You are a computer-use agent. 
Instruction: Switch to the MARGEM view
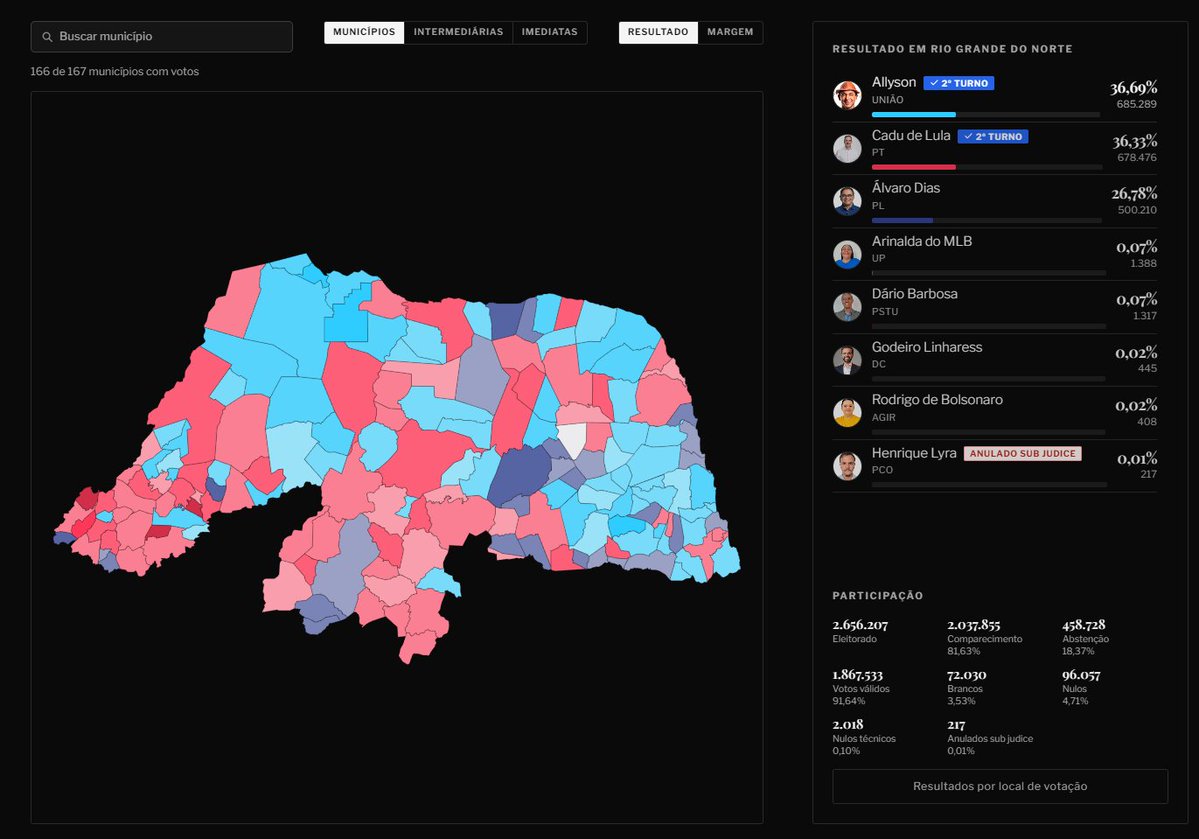(x=730, y=32)
